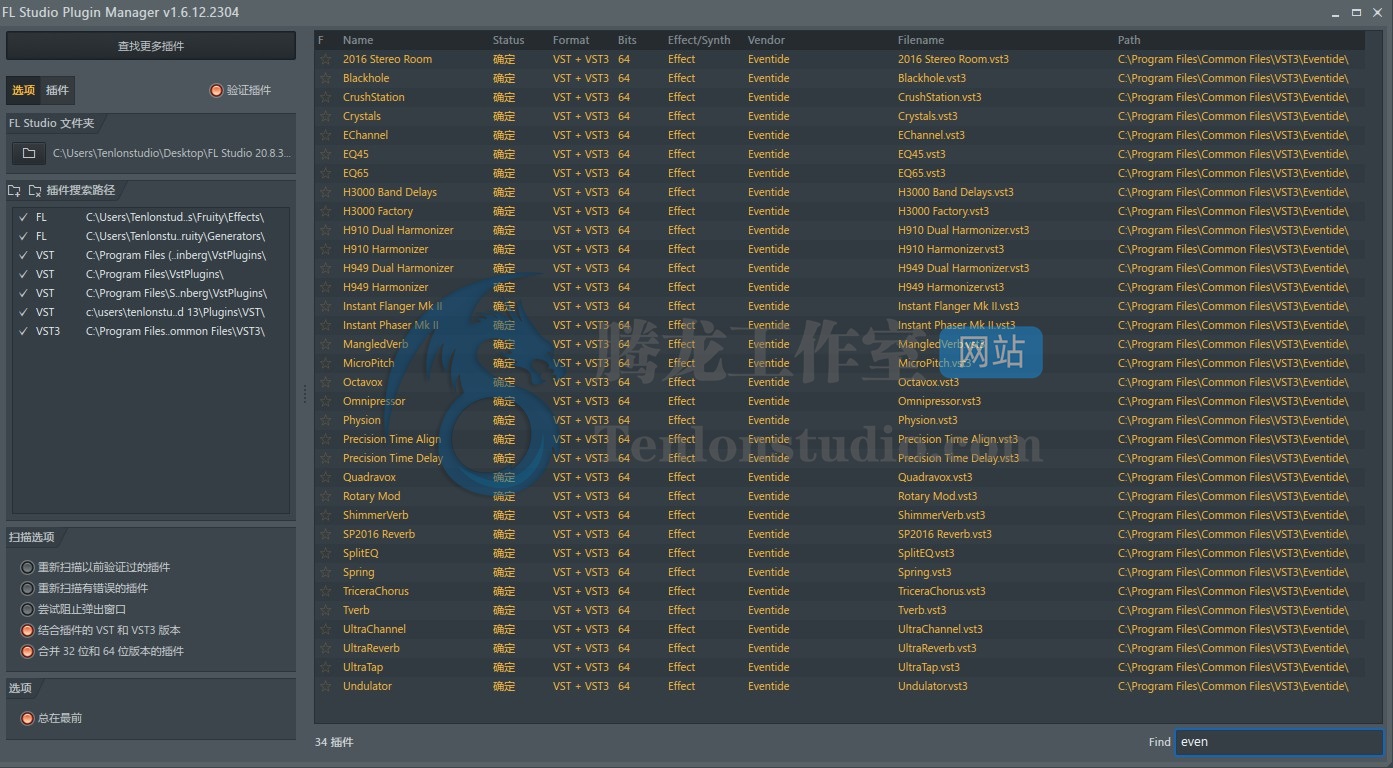Select the MicroPitch plugin name
This screenshot has width=1393, height=768.
pyautogui.click(x=369, y=363)
